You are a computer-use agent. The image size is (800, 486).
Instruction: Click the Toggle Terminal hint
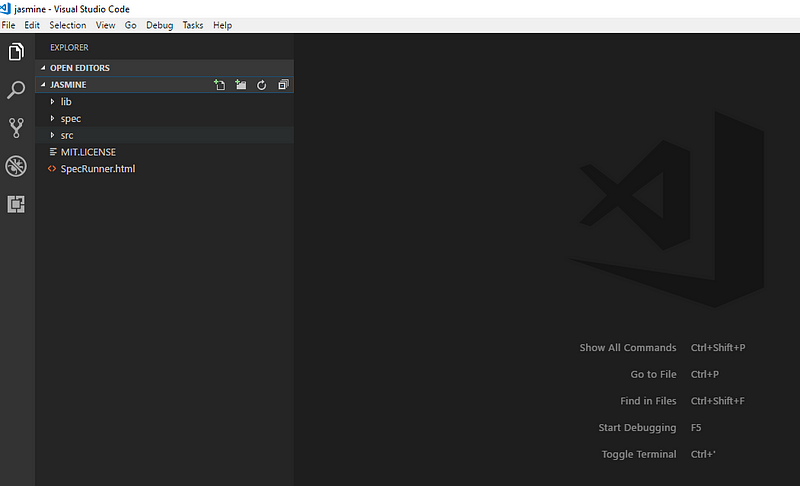pos(639,454)
